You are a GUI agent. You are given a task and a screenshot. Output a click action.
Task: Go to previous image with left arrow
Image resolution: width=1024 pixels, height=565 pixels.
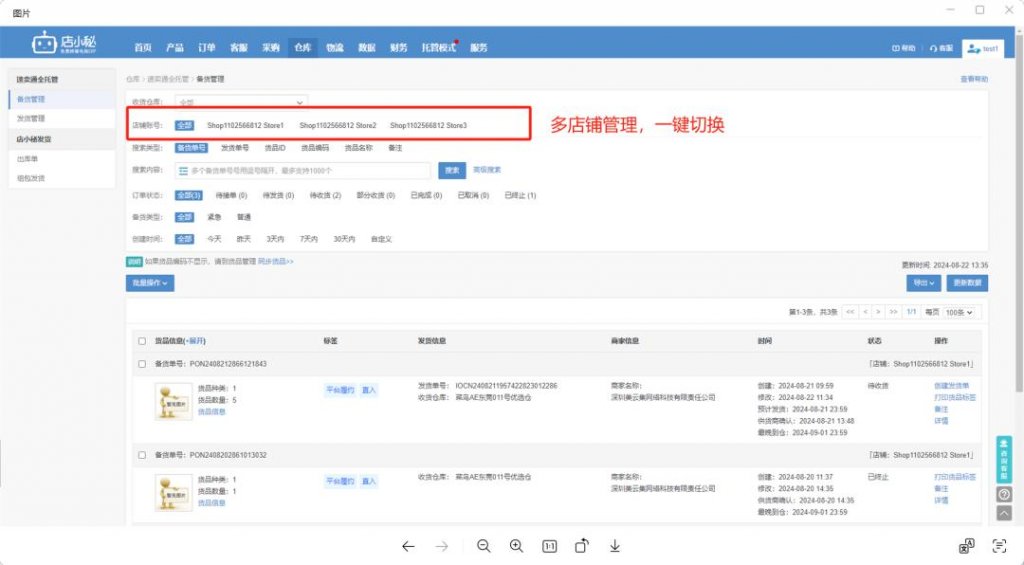click(x=408, y=546)
